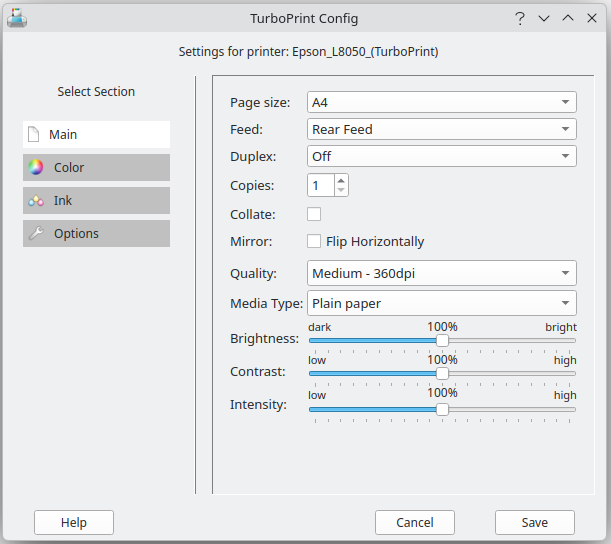Maximize the TurboPrint Config window

click(568, 18)
